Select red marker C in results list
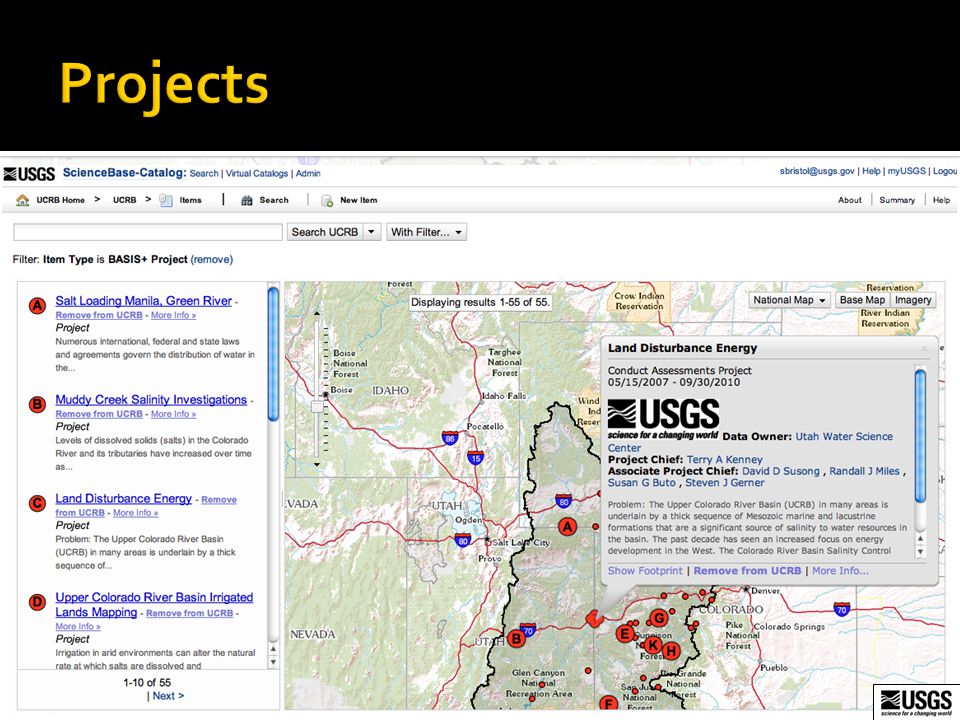This screenshot has width=960, height=720. [37, 503]
